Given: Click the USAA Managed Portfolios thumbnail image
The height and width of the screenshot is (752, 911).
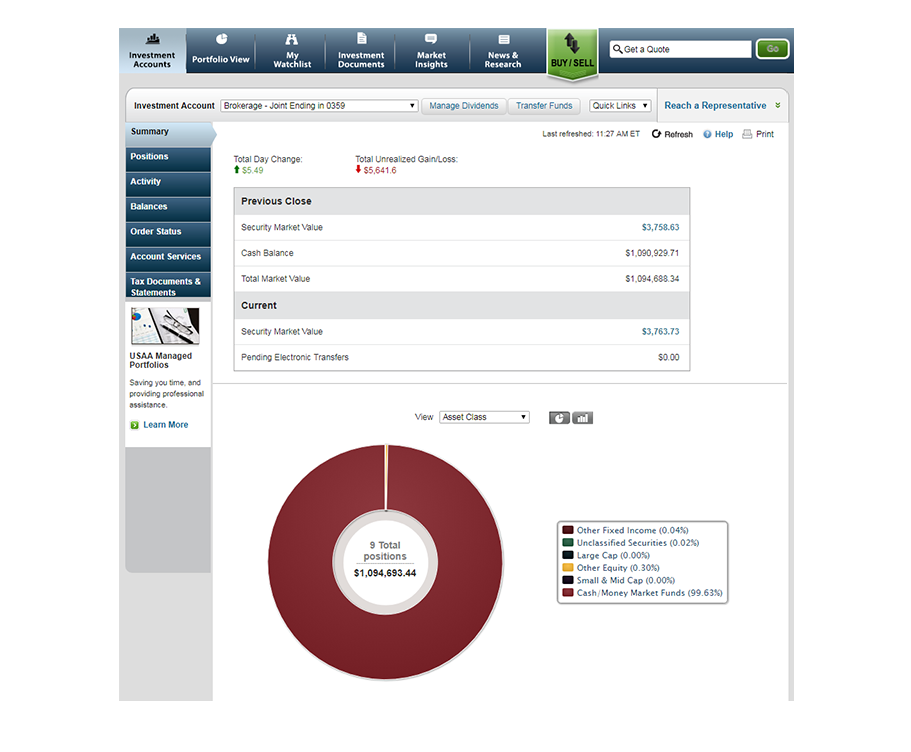Looking at the screenshot, I should point(165,325).
